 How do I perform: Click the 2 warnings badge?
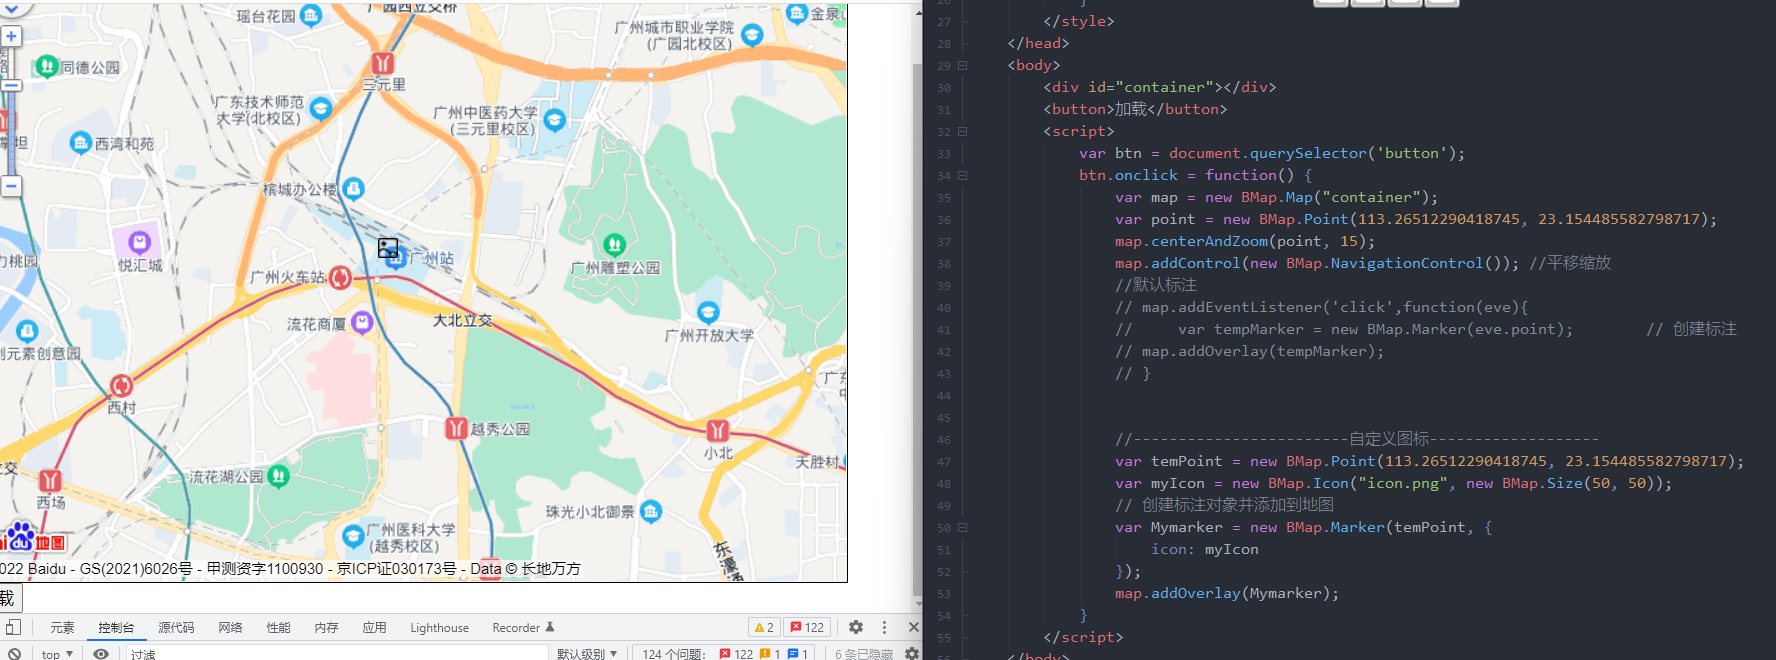click(x=764, y=627)
